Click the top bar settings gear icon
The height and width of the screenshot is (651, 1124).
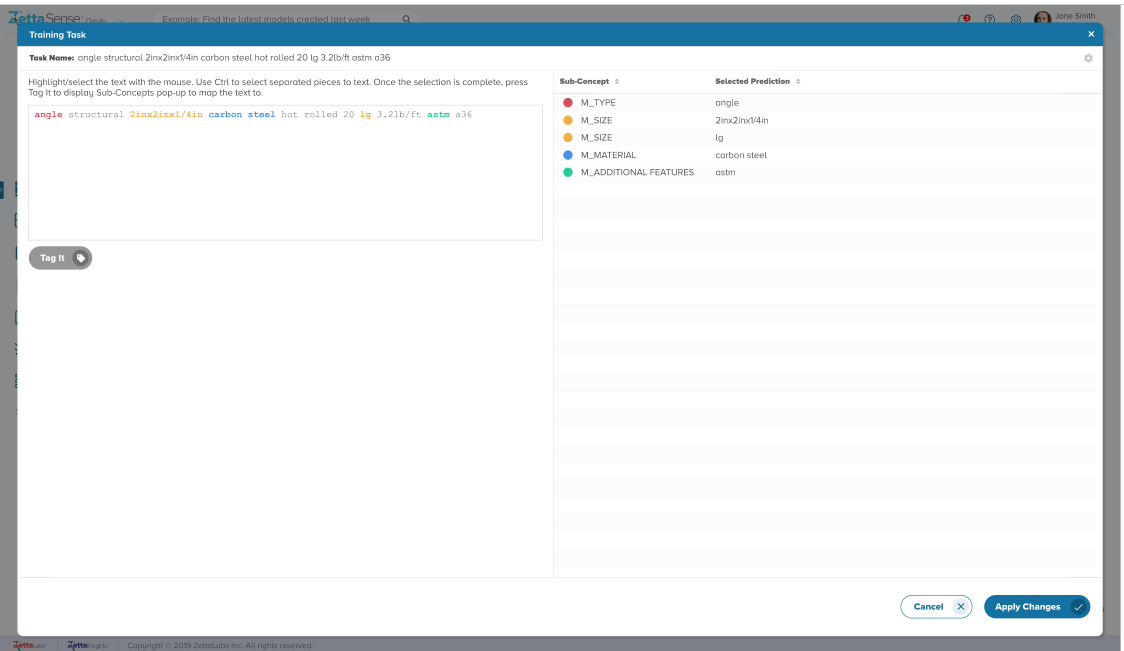tap(1016, 19)
